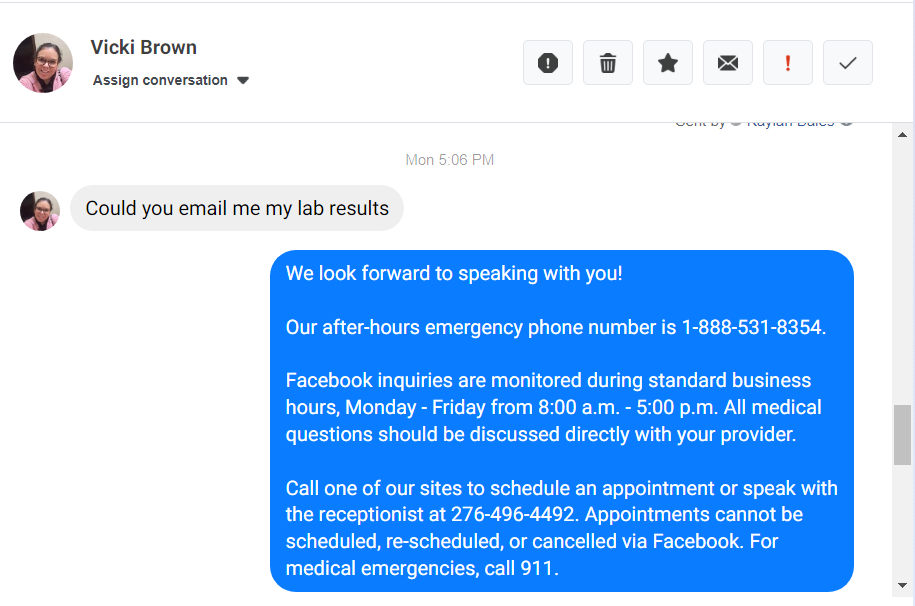915x606 pixels.
Task: Flag conversation with red exclamation icon
Action: (x=788, y=63)
